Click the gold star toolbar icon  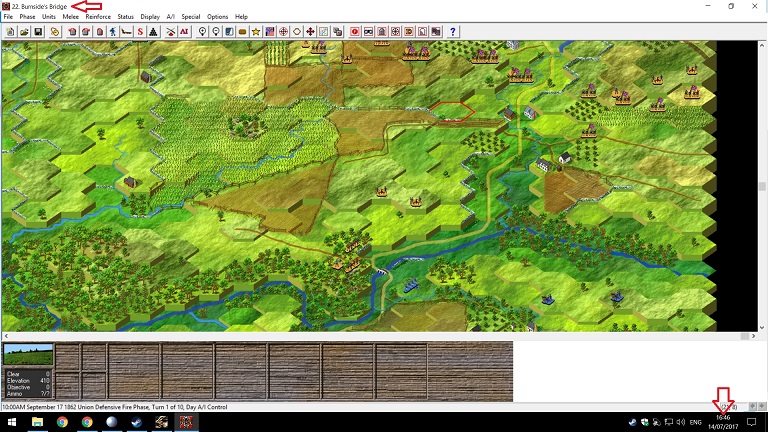coord(256,32)
